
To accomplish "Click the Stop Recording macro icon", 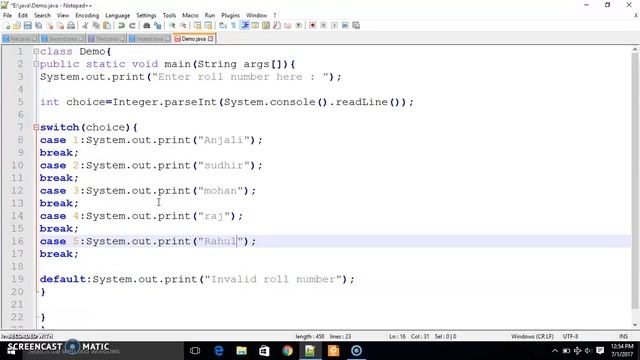I will point(323,25).
